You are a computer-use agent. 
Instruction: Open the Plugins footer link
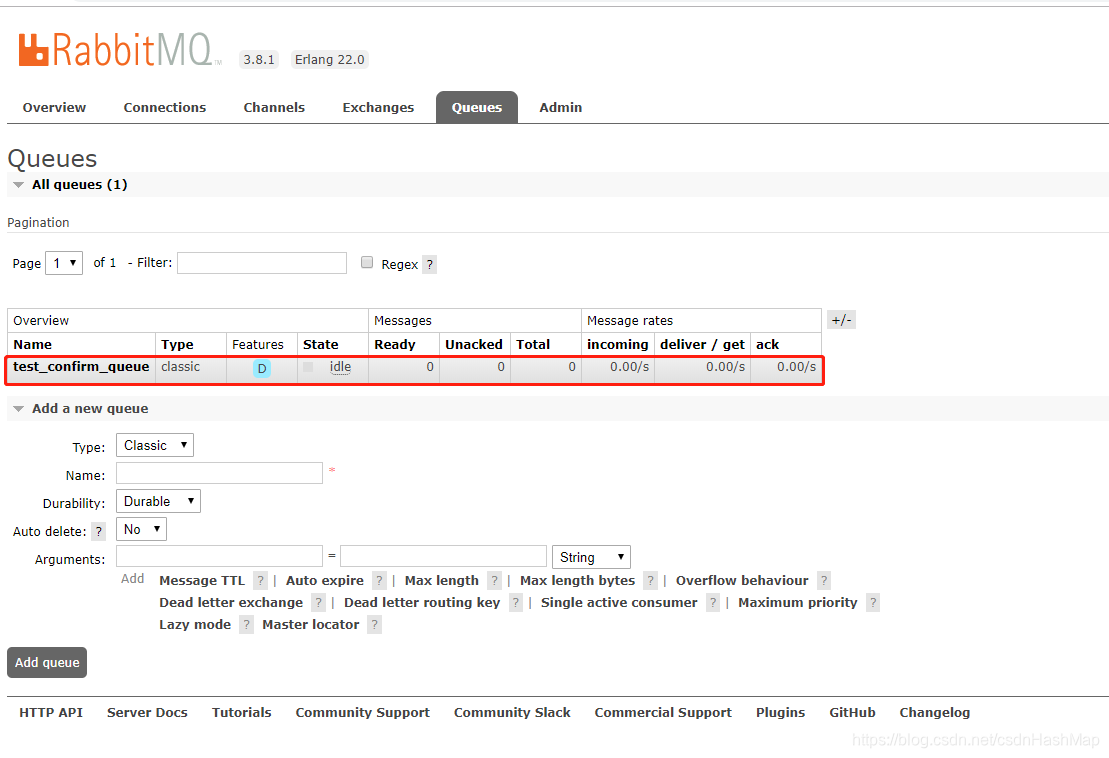[x=780, y=713]
